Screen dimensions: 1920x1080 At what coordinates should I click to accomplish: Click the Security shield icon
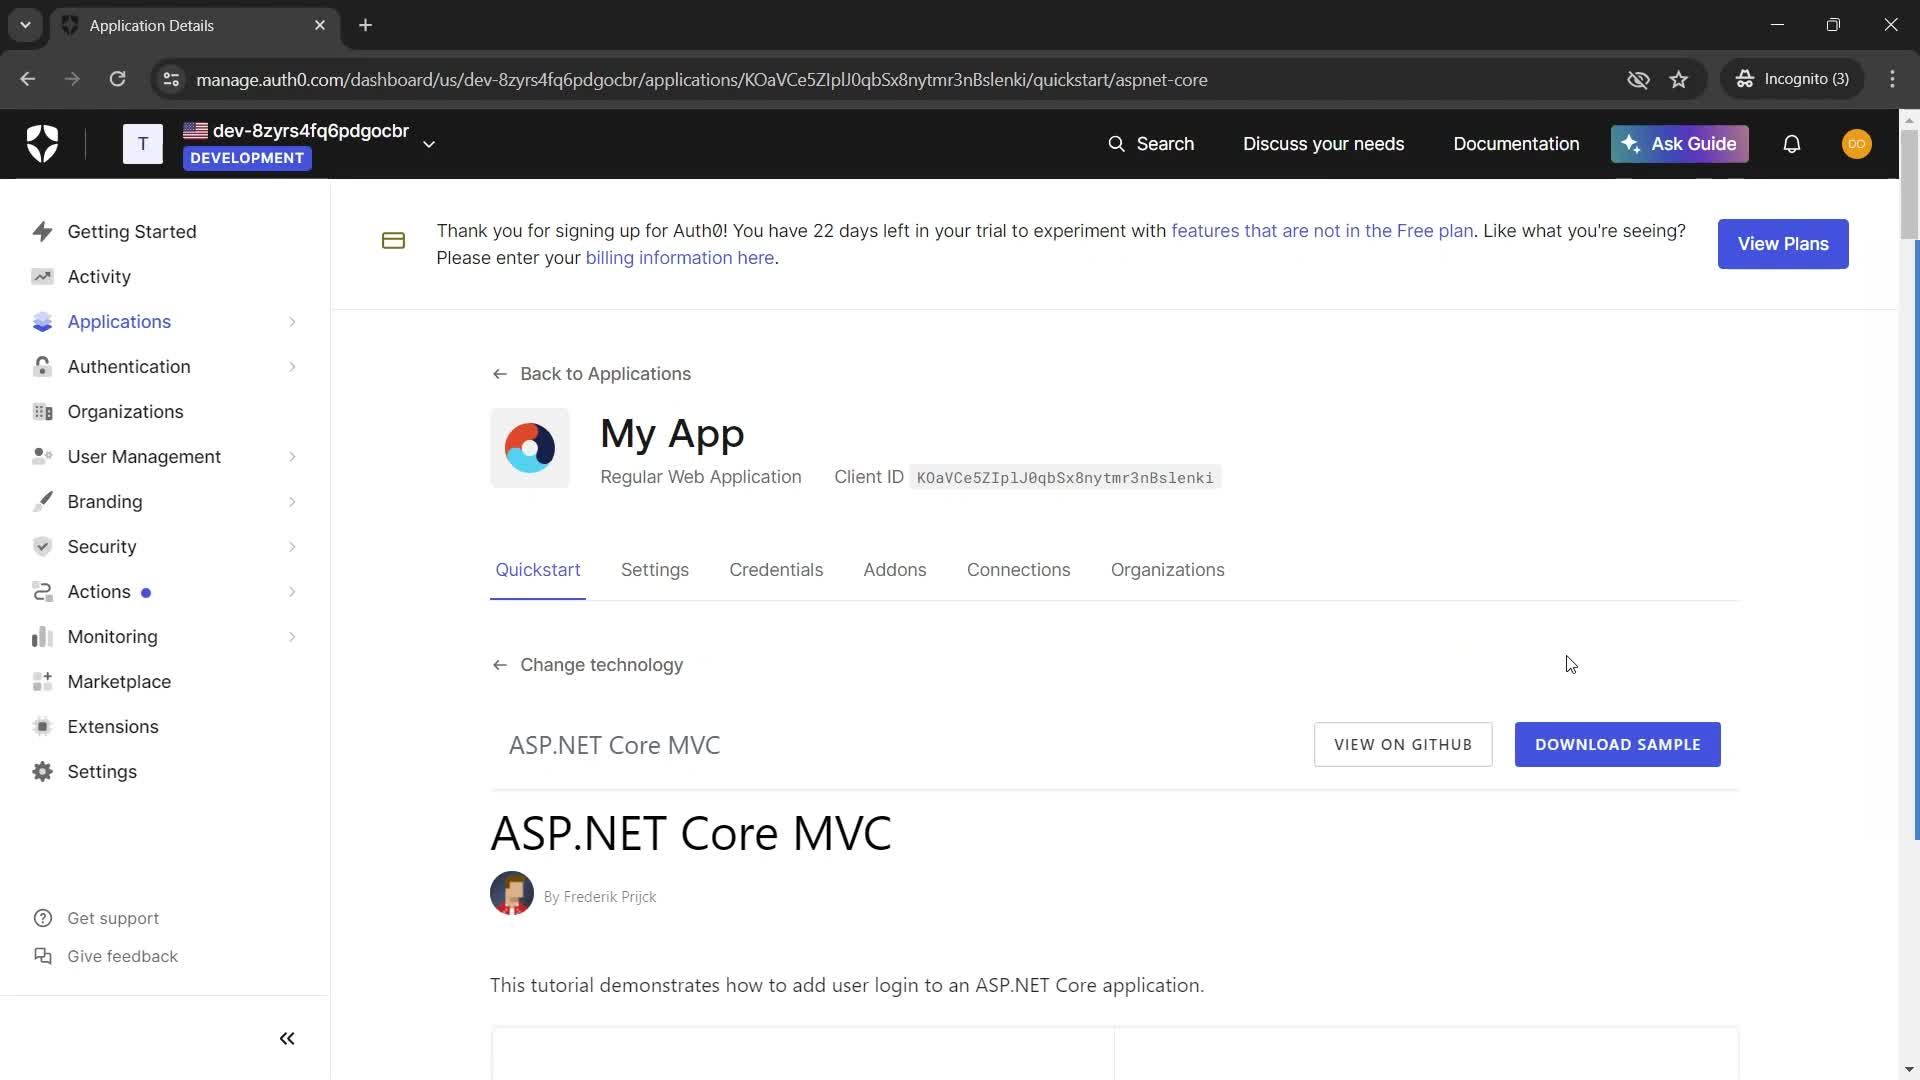[x=42, y=547]
